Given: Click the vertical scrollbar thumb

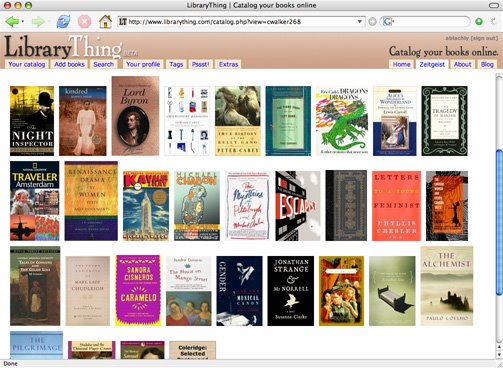Looking at the screenshot, I should [x=499, y=222].
